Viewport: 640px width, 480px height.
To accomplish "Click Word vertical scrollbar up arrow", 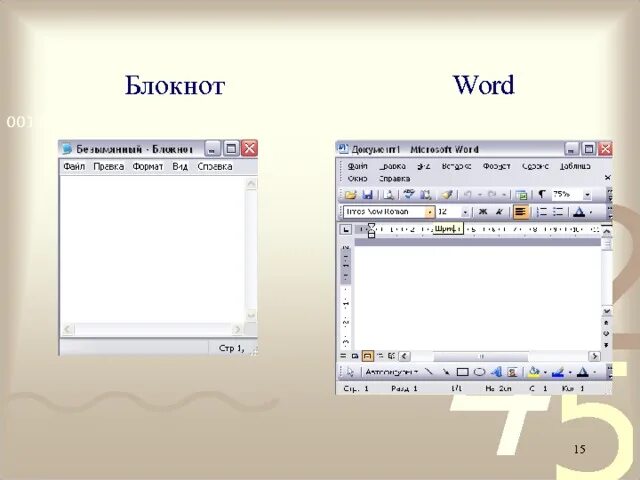I will [x=607, y=231].
